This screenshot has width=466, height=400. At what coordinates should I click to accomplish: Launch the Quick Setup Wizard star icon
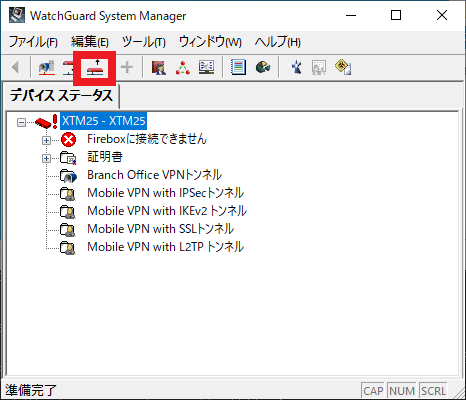coord(296,67)
